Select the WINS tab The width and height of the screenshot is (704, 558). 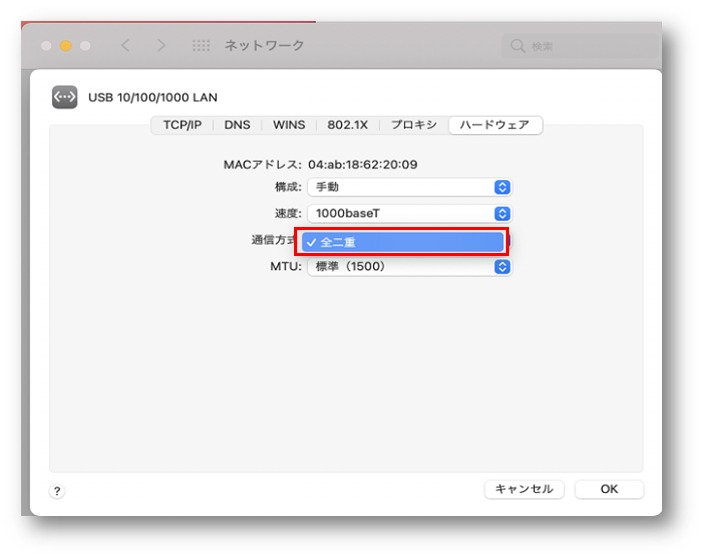(289, 125)
